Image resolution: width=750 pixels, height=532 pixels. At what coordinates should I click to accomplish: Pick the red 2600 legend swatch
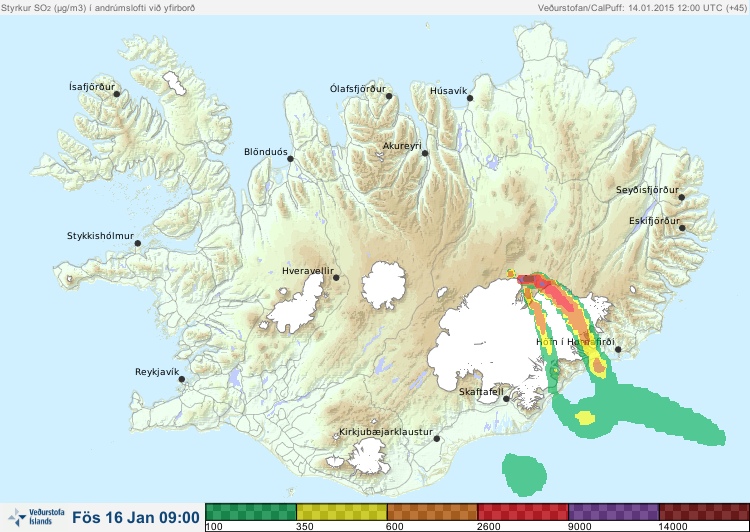click(x=523, y=512)
